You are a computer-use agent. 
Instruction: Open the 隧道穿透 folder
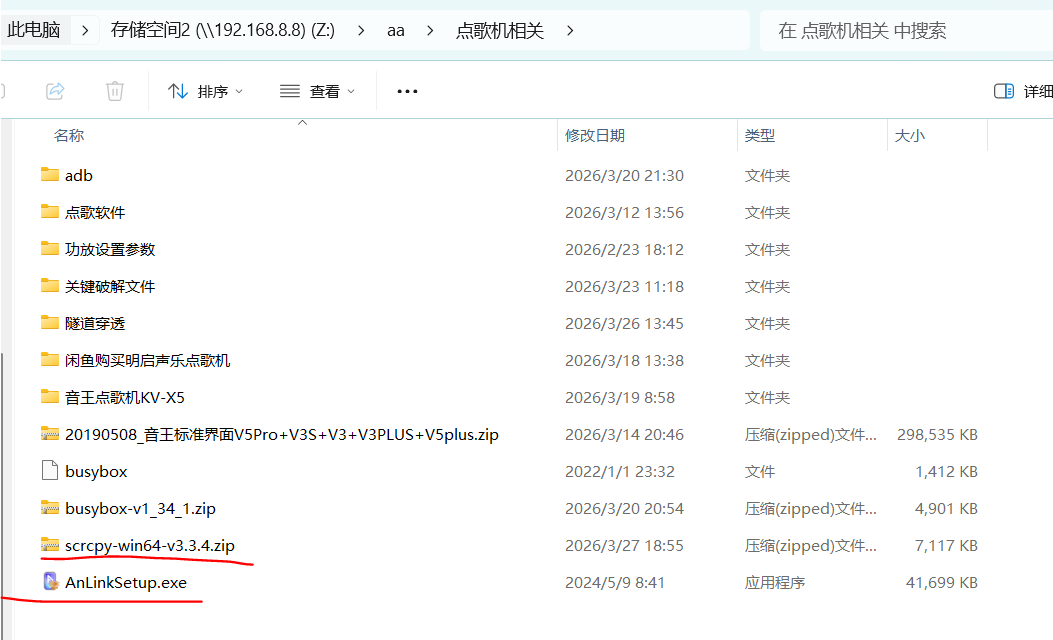click(x=90, y=323)
